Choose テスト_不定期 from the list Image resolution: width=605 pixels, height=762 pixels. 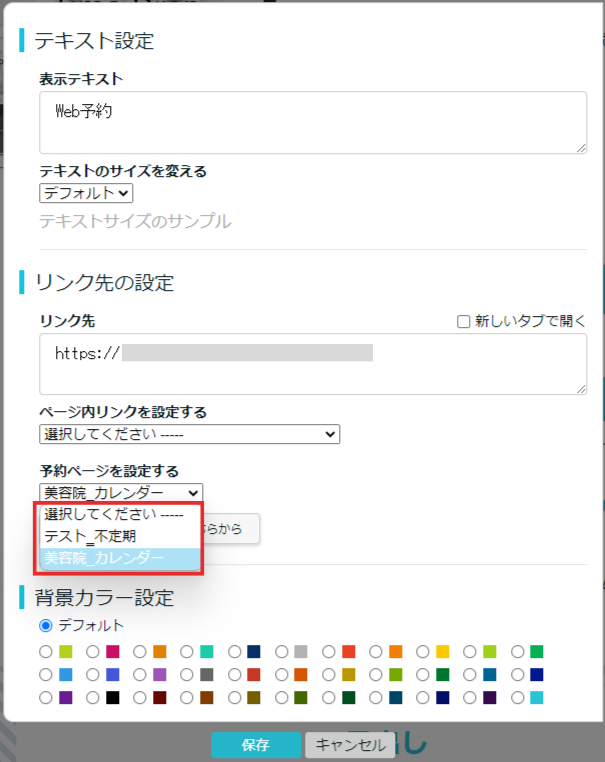pos(90,536)
